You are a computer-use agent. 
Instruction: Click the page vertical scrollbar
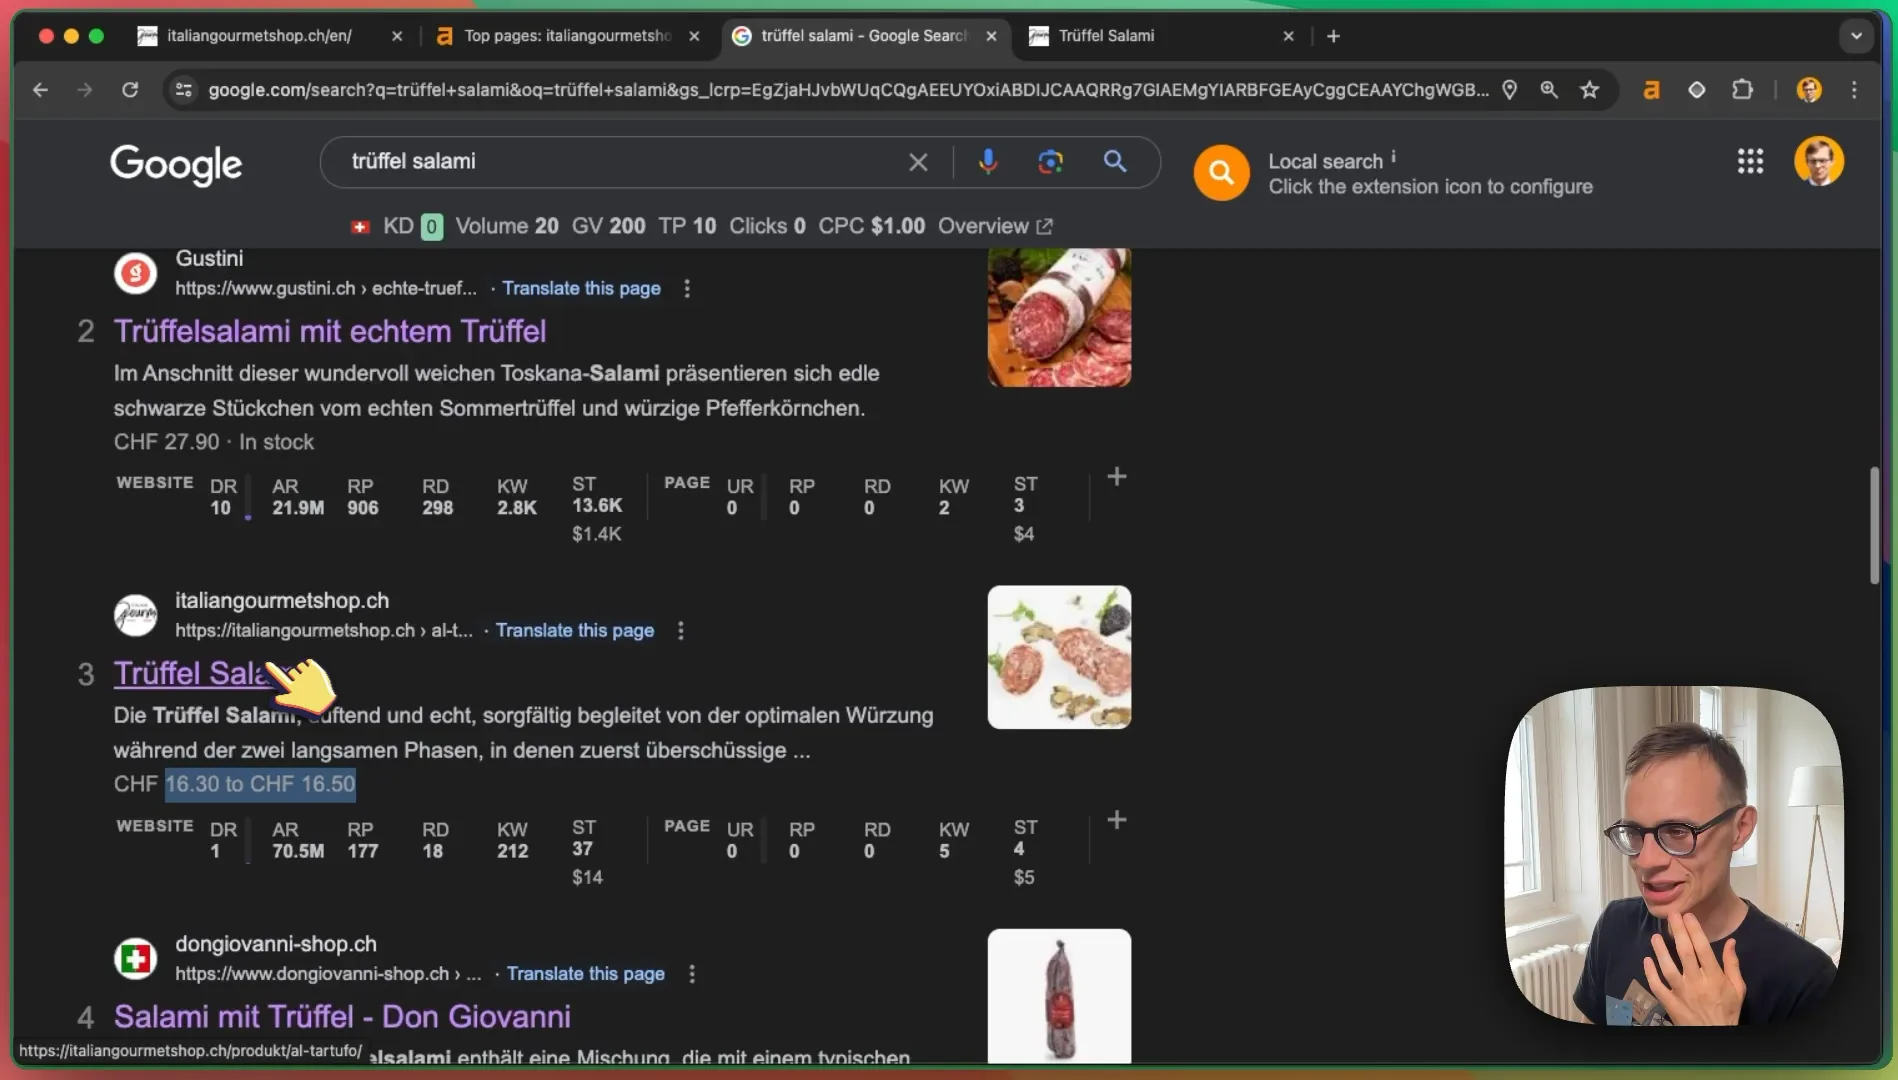[x=1874, y=525]
